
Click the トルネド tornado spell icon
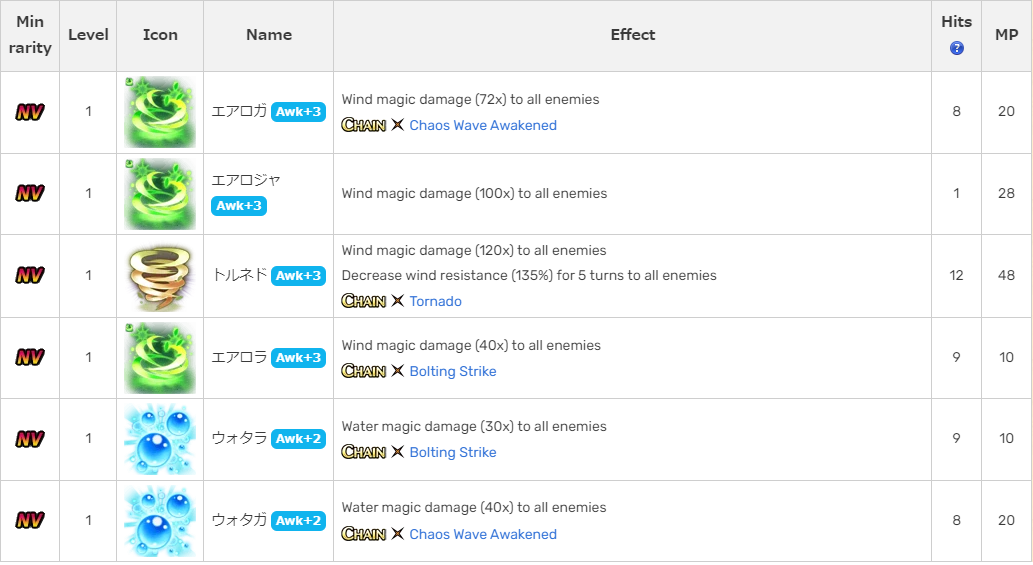point(160,275)
